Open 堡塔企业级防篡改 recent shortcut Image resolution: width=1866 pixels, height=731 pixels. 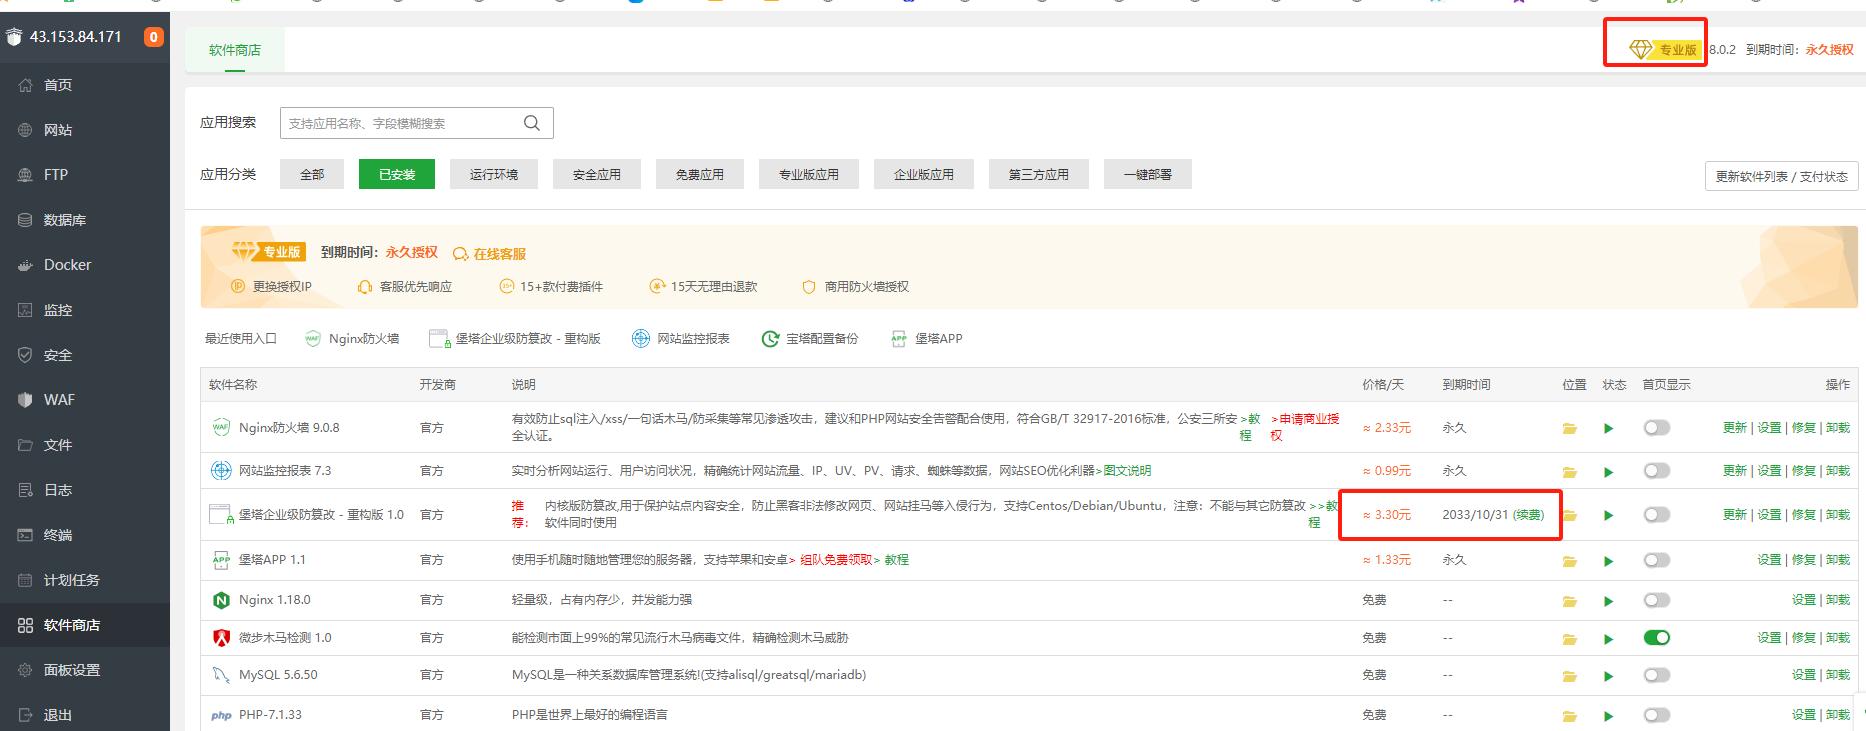tap(515, 339)
